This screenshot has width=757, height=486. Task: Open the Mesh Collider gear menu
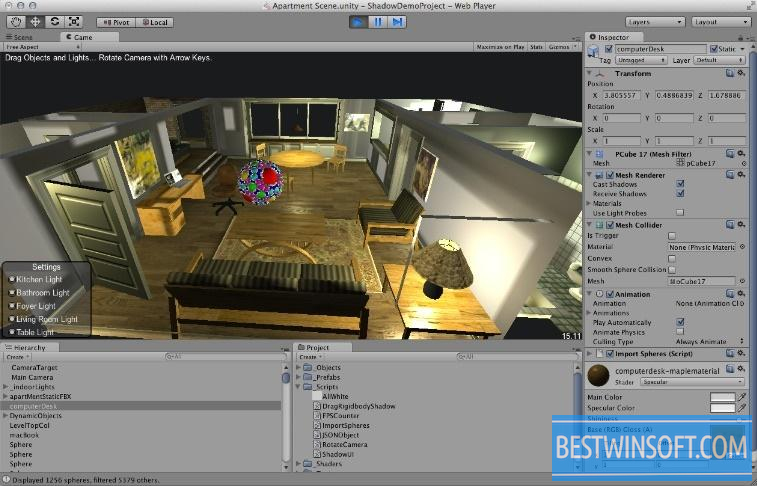[741, 224]
